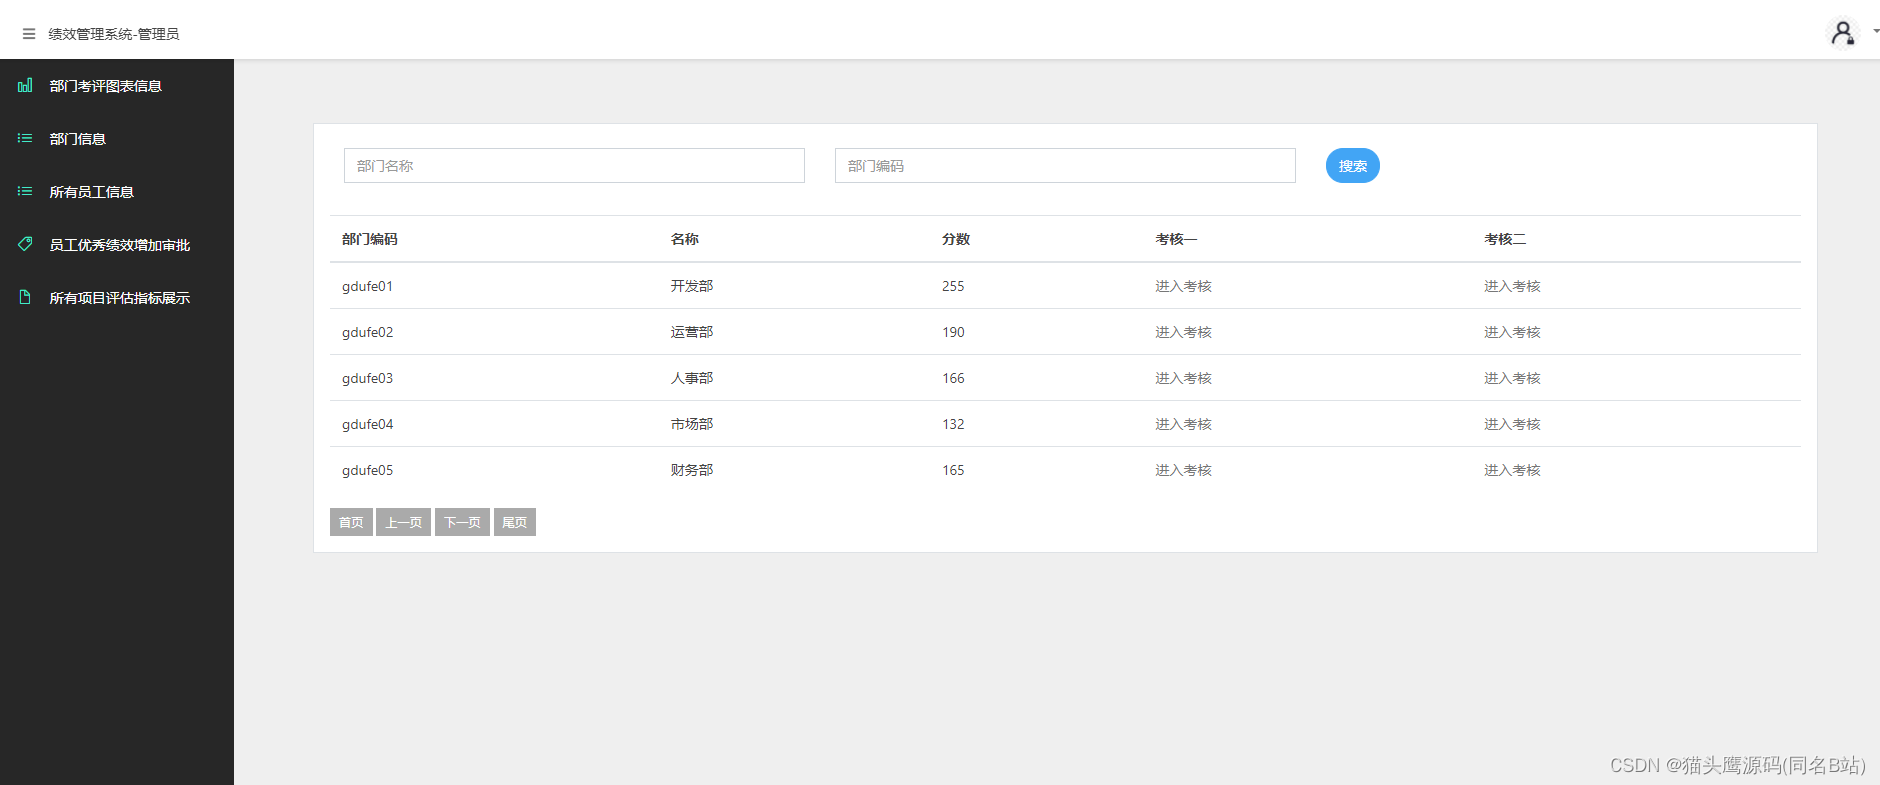Click 考核一 进入考核 link for gdufe05
Viewport: 1880px width, 785px height.
click(x=1183, y=470)
